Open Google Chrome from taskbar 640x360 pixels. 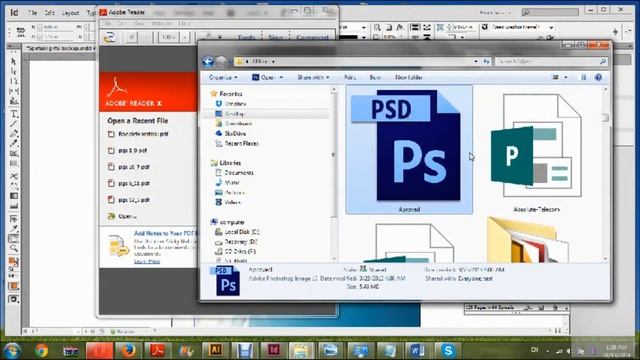pos(41,350)
